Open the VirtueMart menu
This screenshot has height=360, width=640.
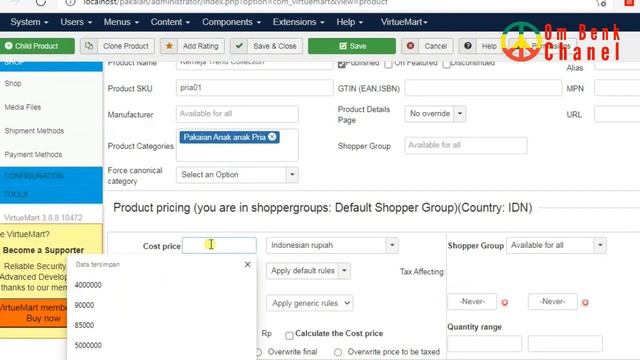(x=404, y=22)
